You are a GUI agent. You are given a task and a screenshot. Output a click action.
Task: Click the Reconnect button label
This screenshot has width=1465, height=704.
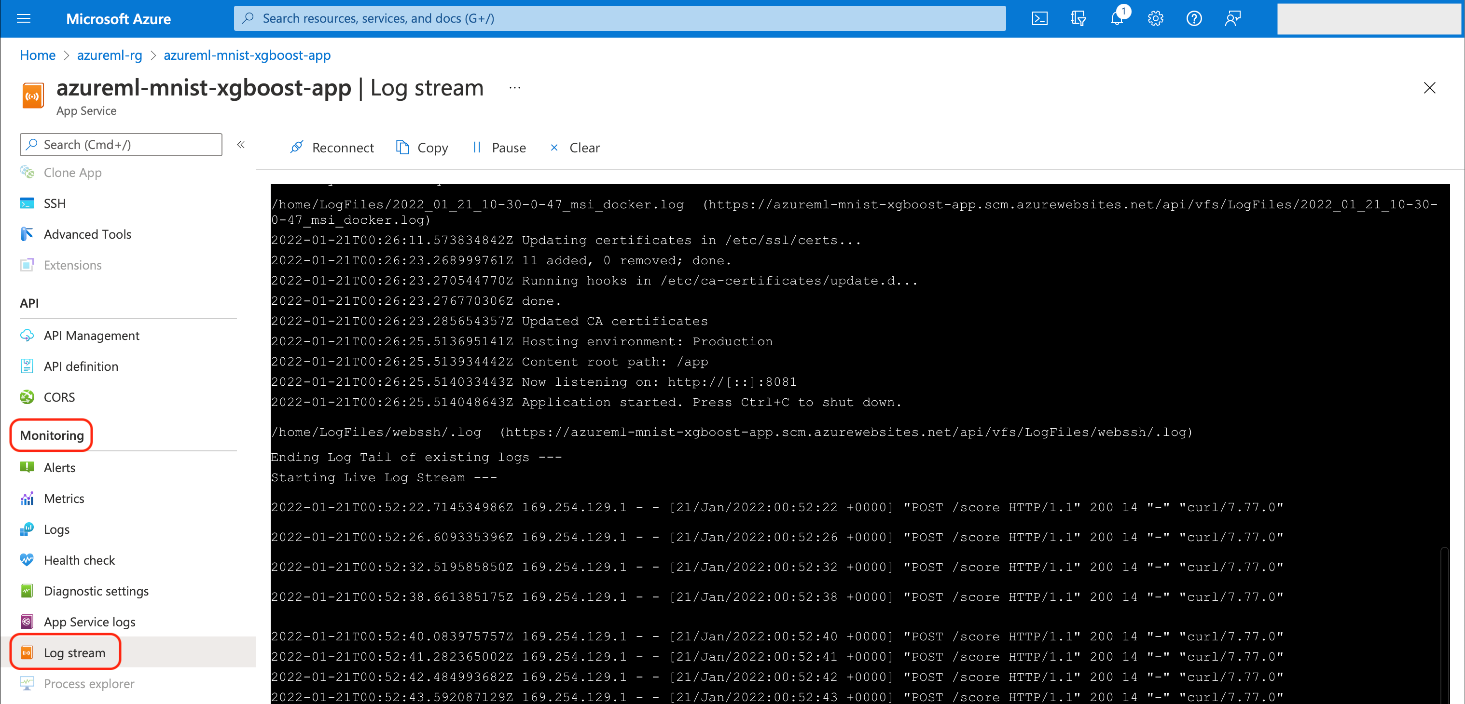tap(343, 148)
